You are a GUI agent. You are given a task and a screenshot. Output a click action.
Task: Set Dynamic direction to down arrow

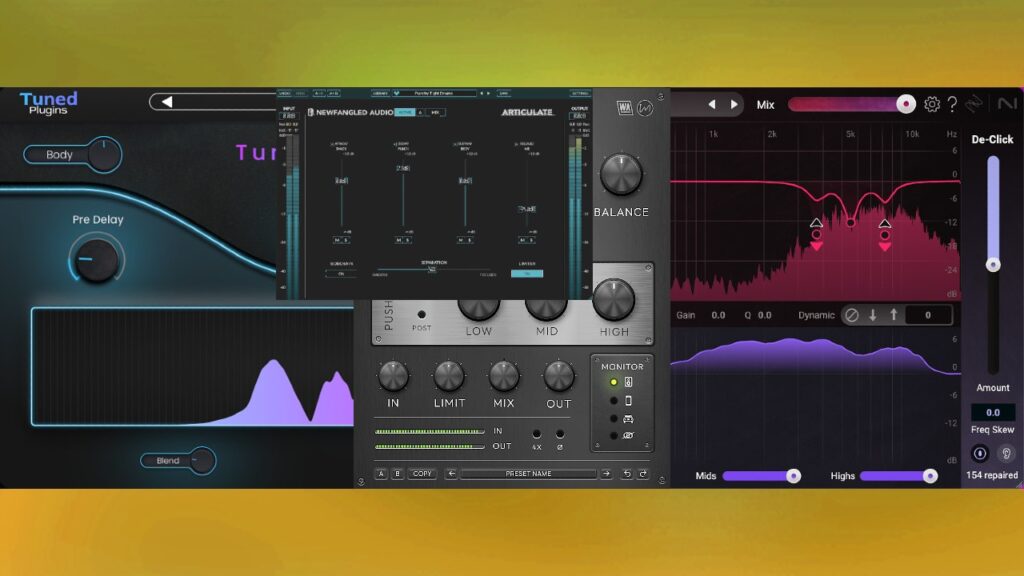click(872, 315)
